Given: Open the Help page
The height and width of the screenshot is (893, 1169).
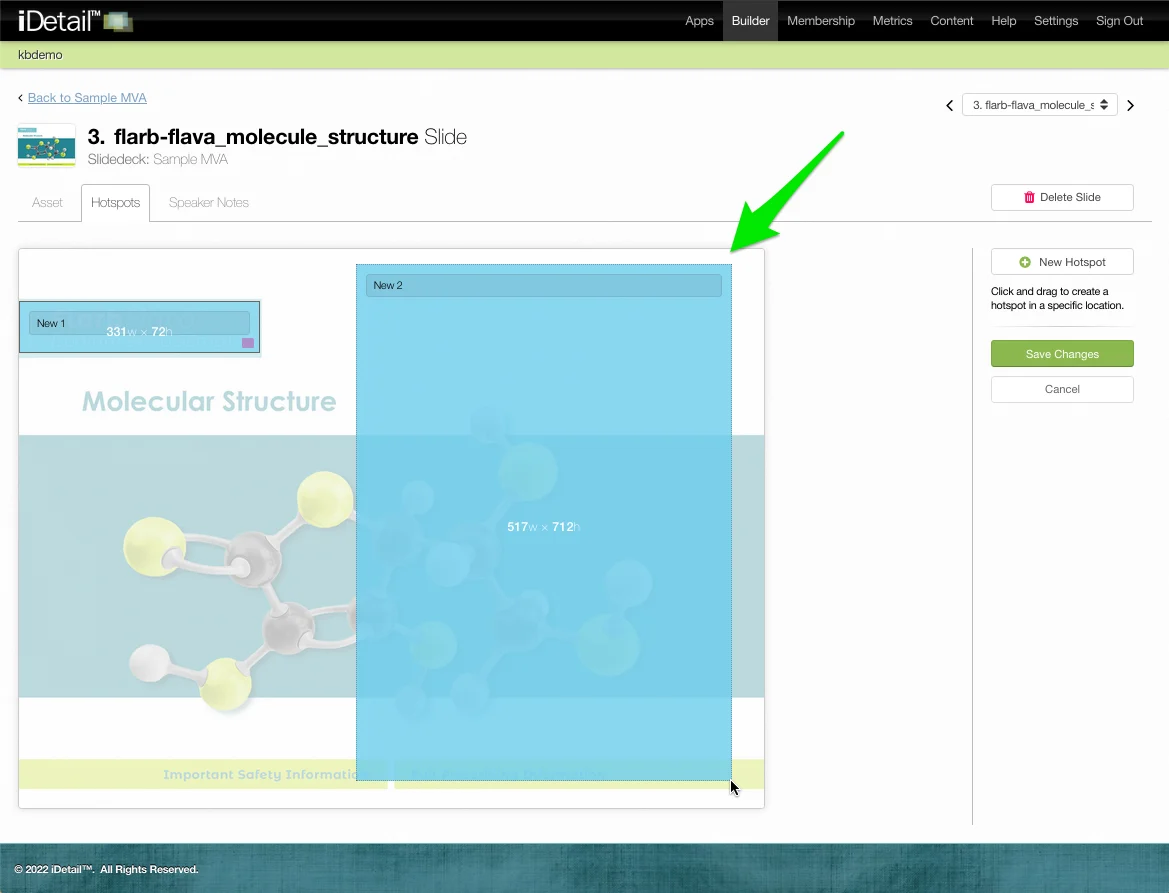Looking at the screenshot, I should click(x=1003, y=21).
